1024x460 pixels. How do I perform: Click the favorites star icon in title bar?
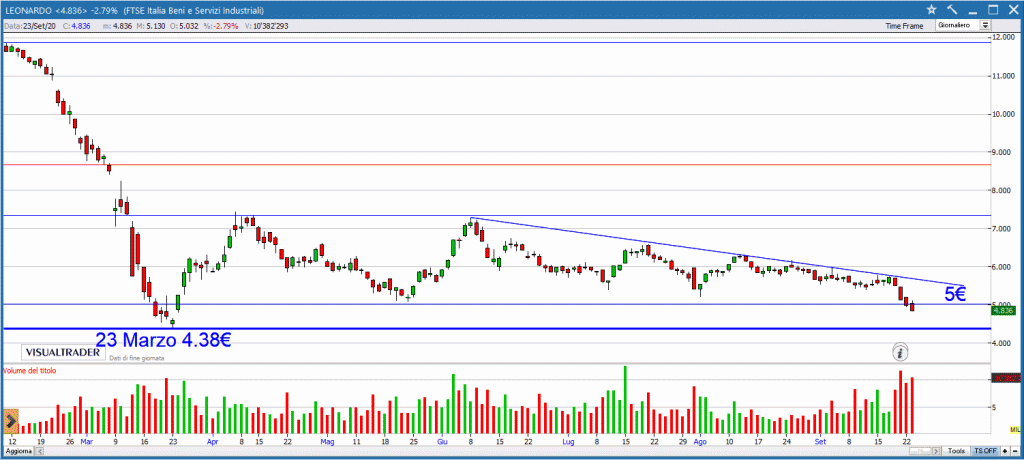pos(931,9)
